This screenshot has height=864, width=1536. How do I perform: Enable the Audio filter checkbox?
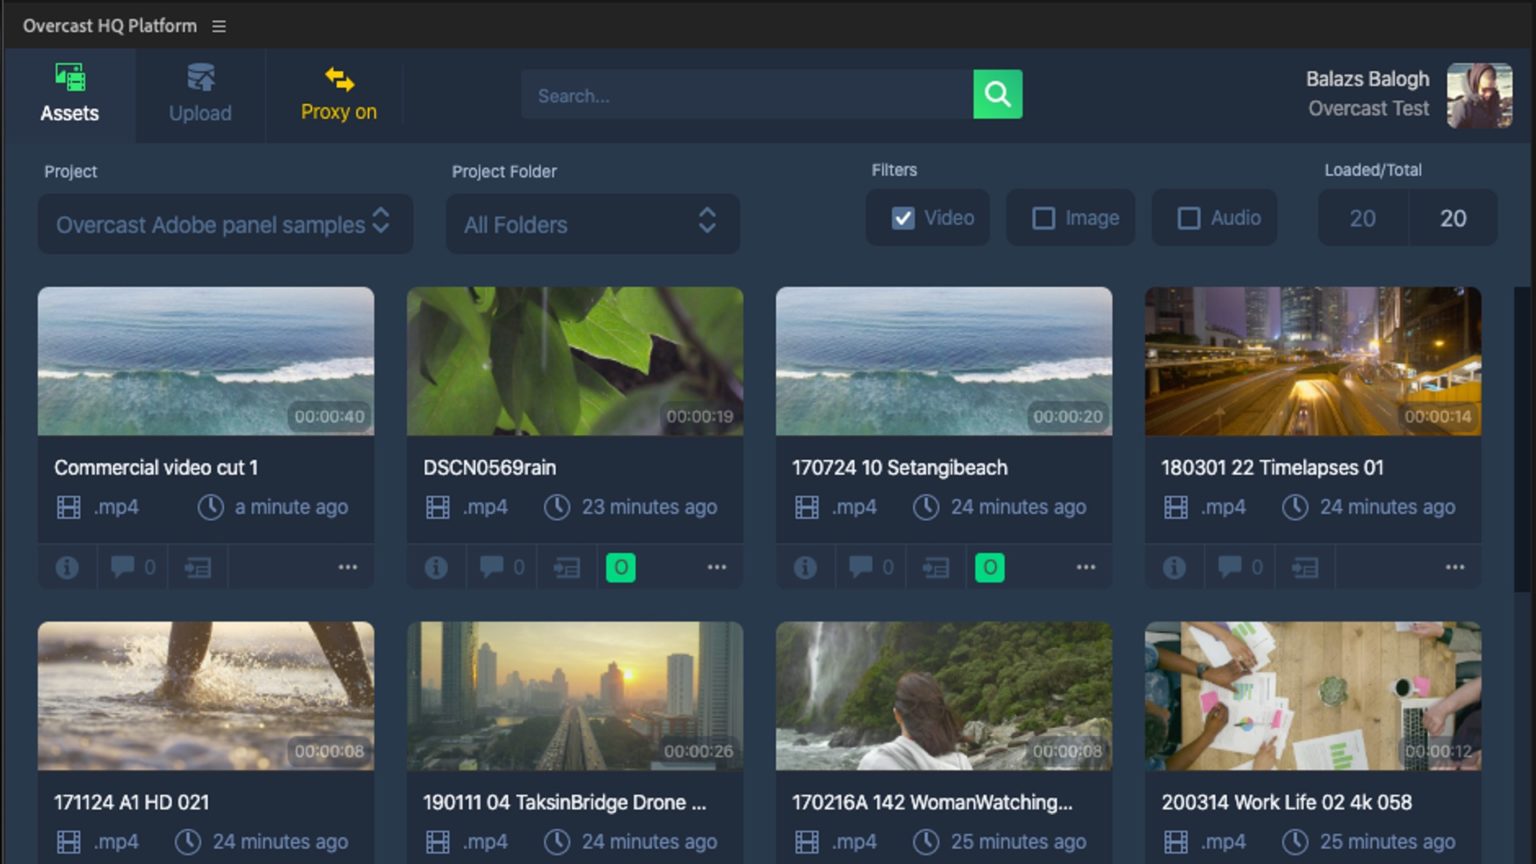[x=1189, y=217]
